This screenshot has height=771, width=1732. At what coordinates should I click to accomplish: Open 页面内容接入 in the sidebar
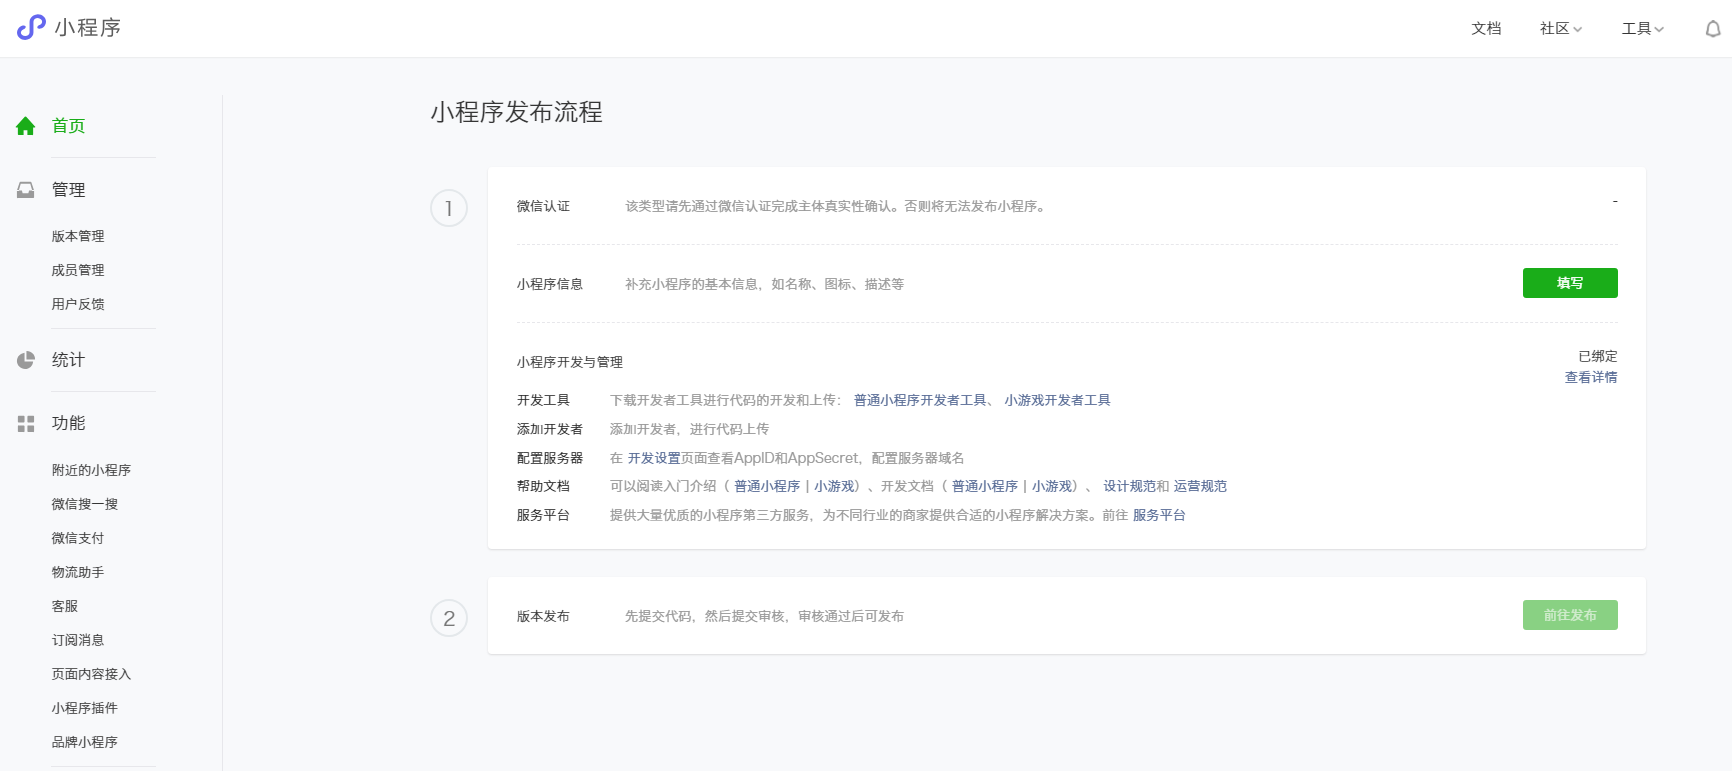click(x=91, y=674)
